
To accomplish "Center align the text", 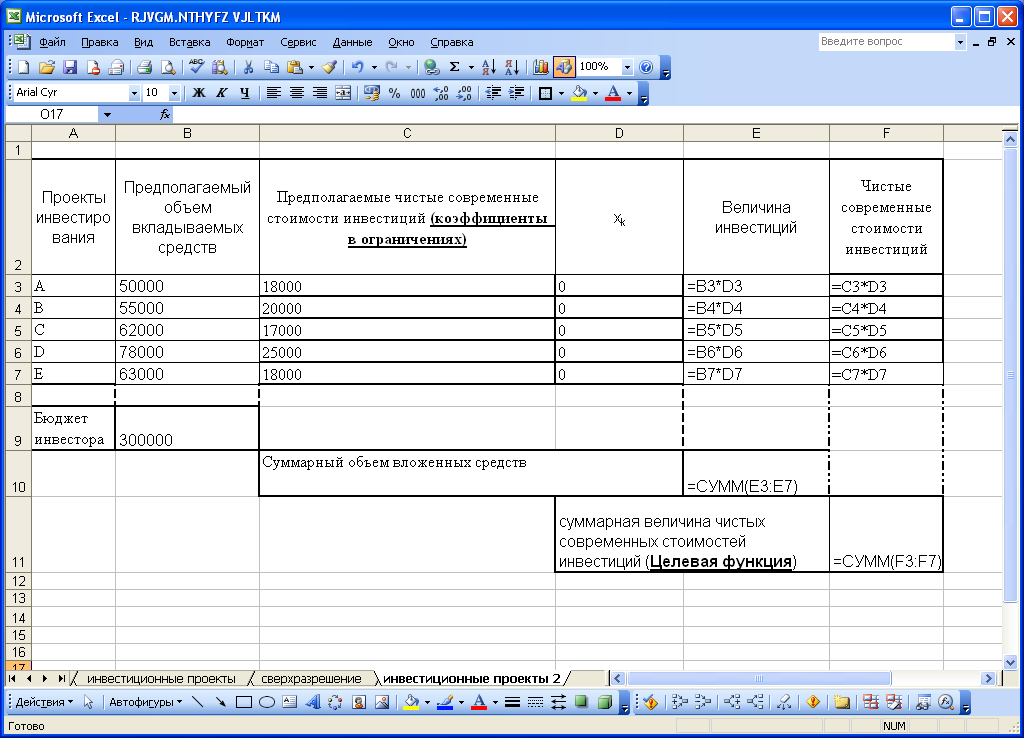I will (x=296, y=93).
